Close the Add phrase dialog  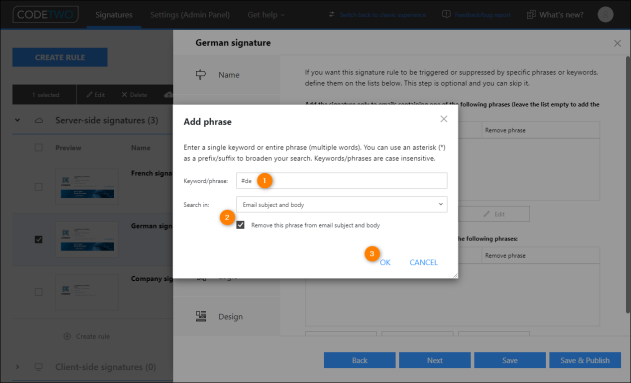(443, 119)
